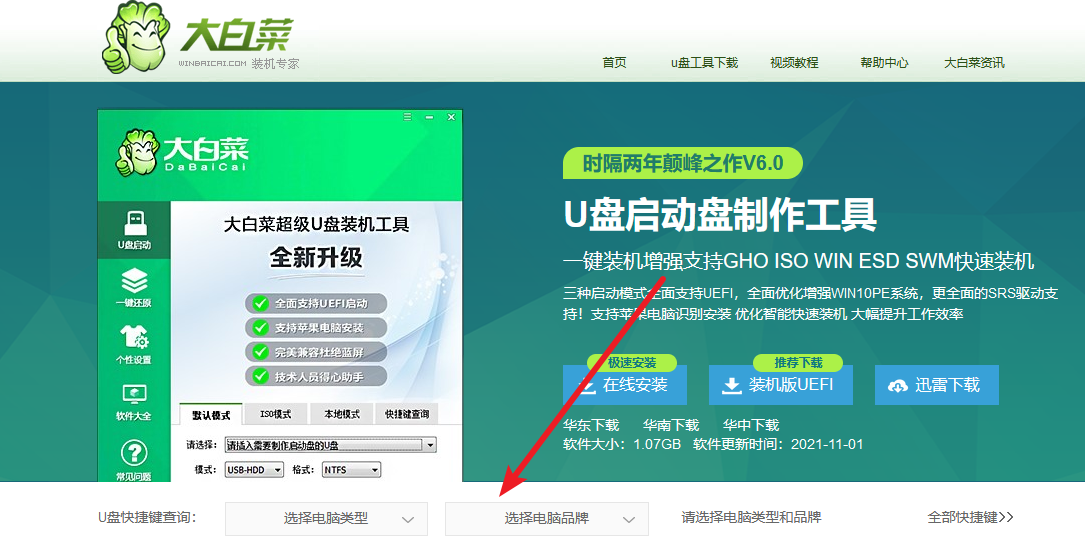This screenshot has height=551, width=1085.
Task: Open 个性设置 shirt icon
Action: coord(134,345)
